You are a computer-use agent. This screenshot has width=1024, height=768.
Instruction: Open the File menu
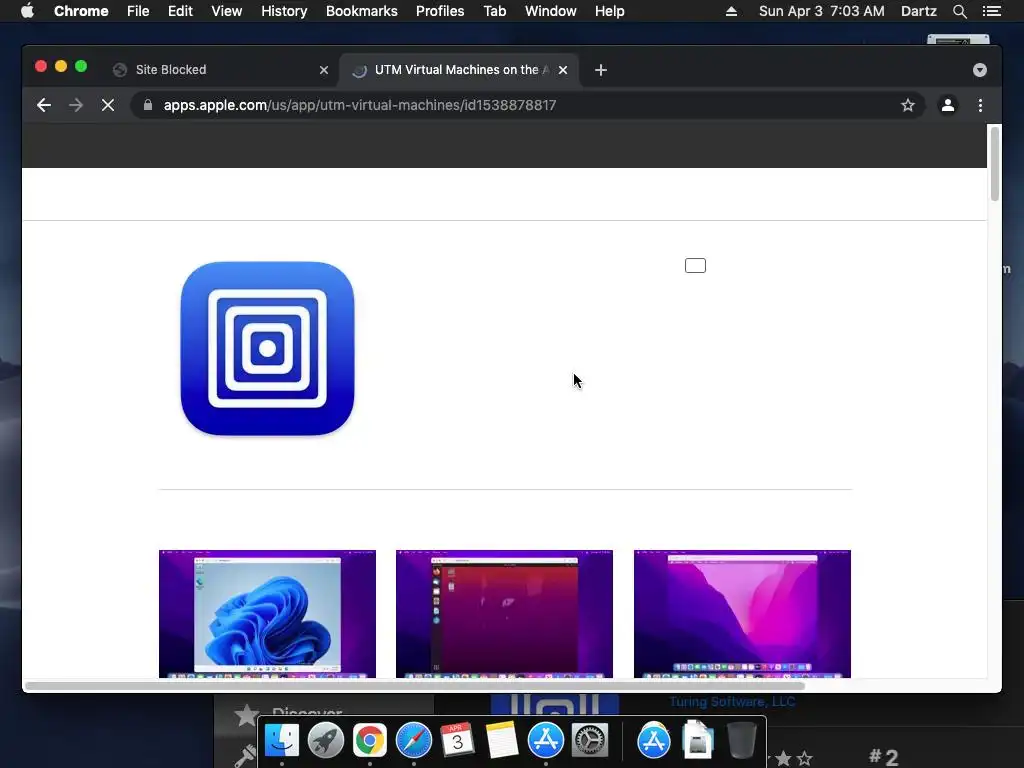pyautogui.click(x=138, y=11)
